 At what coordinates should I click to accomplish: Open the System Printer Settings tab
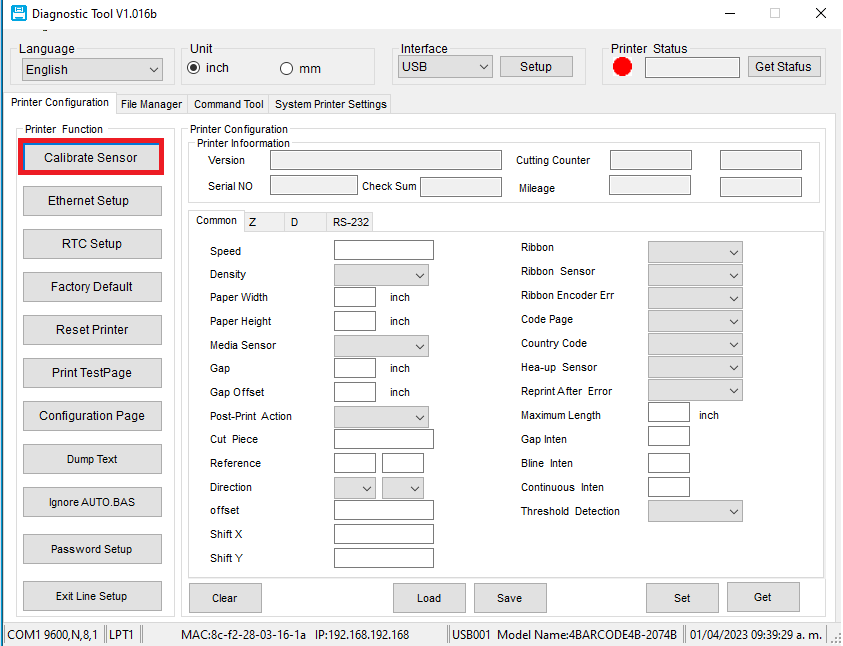[x=331, y=104]
